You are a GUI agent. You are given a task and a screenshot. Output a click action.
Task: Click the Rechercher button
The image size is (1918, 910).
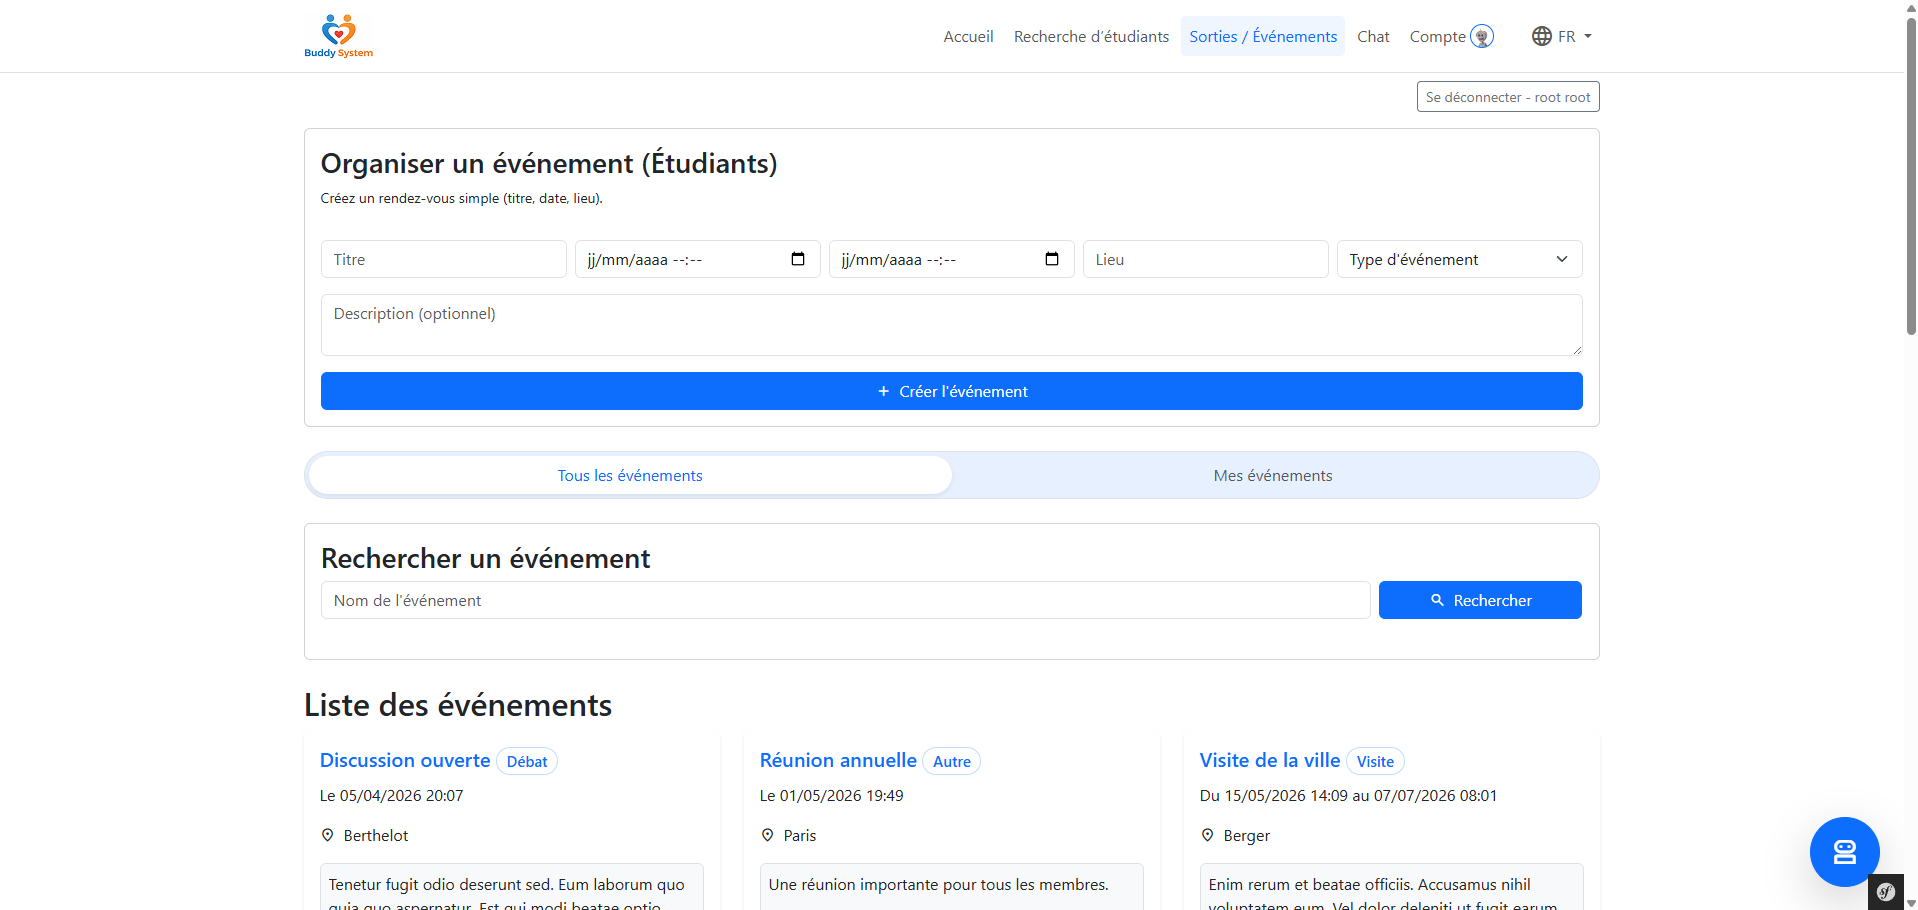[1479, 600]
